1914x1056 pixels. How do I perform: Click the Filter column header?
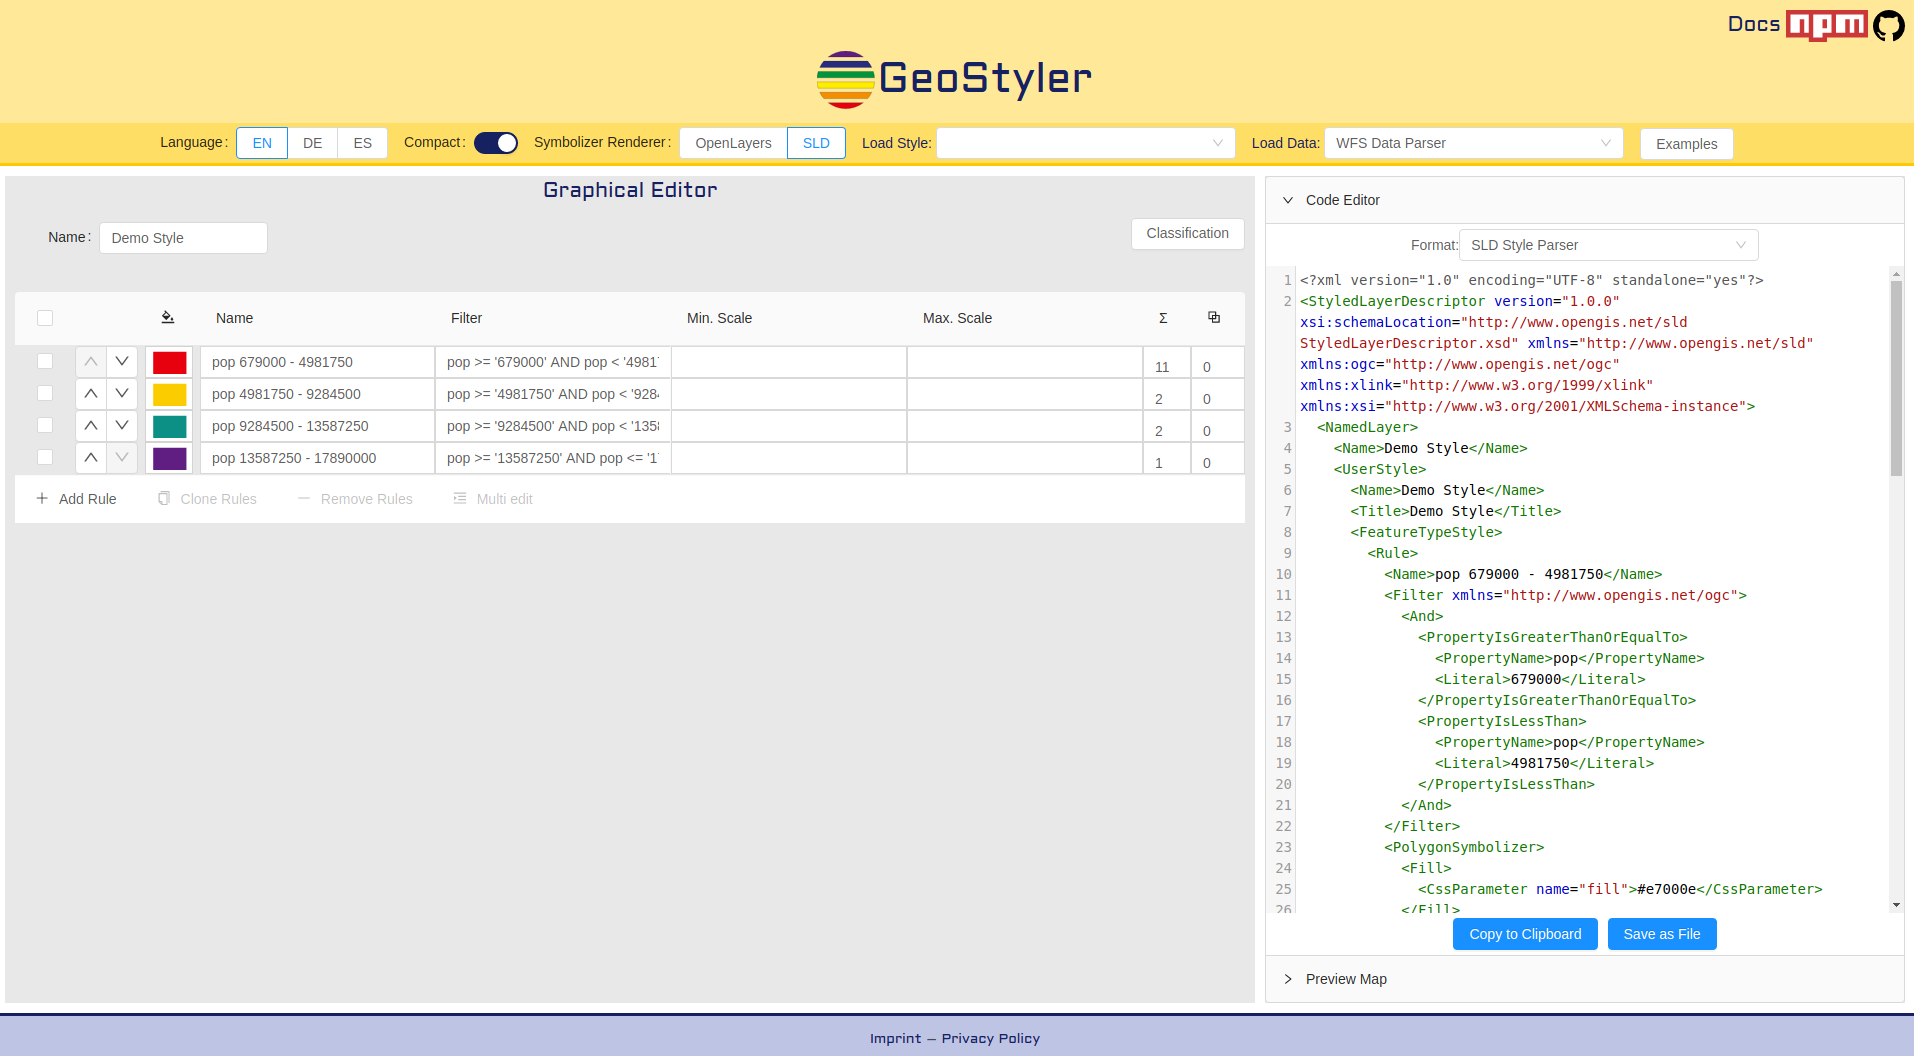coord(466,318)
